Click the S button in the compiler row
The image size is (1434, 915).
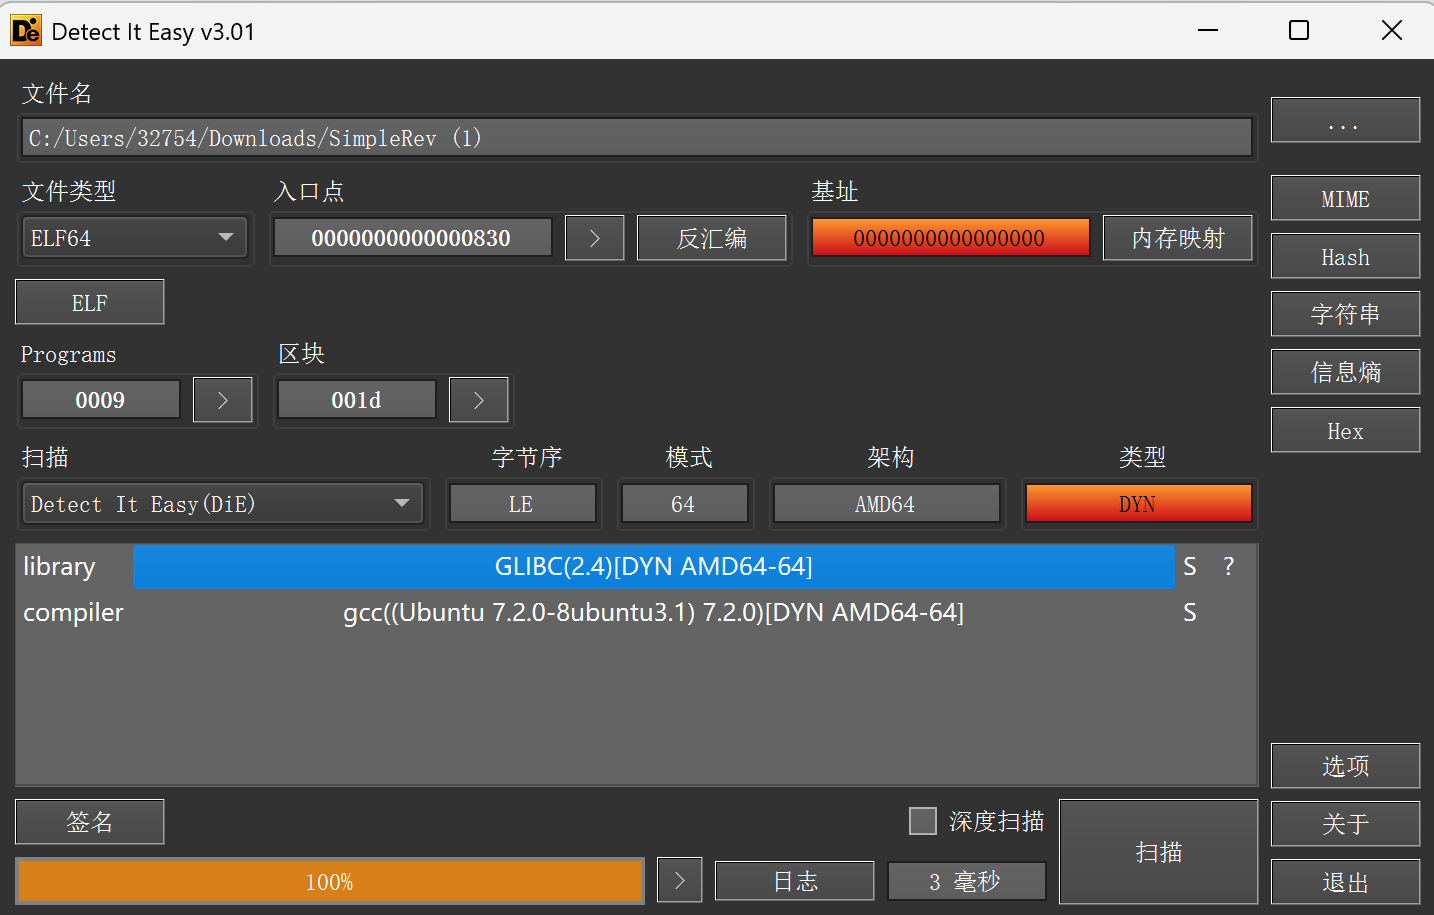click(1190, 613)
